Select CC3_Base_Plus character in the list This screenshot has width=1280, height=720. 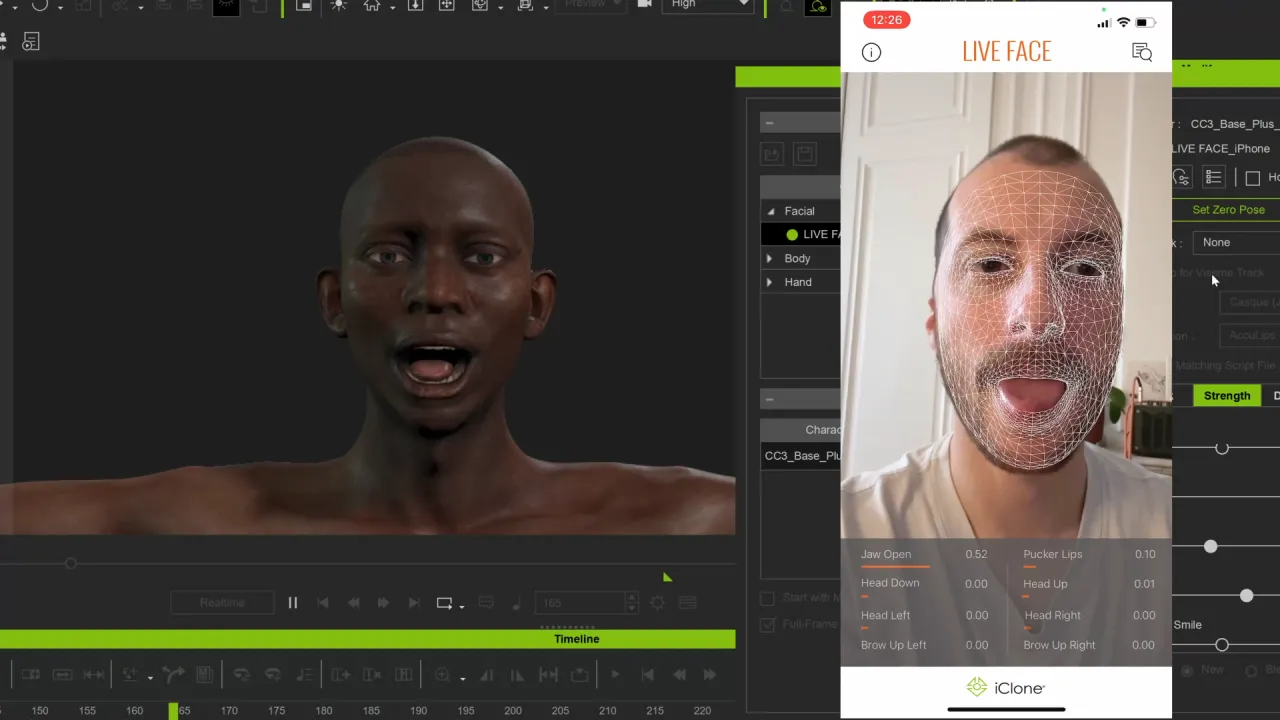[802, 456]
